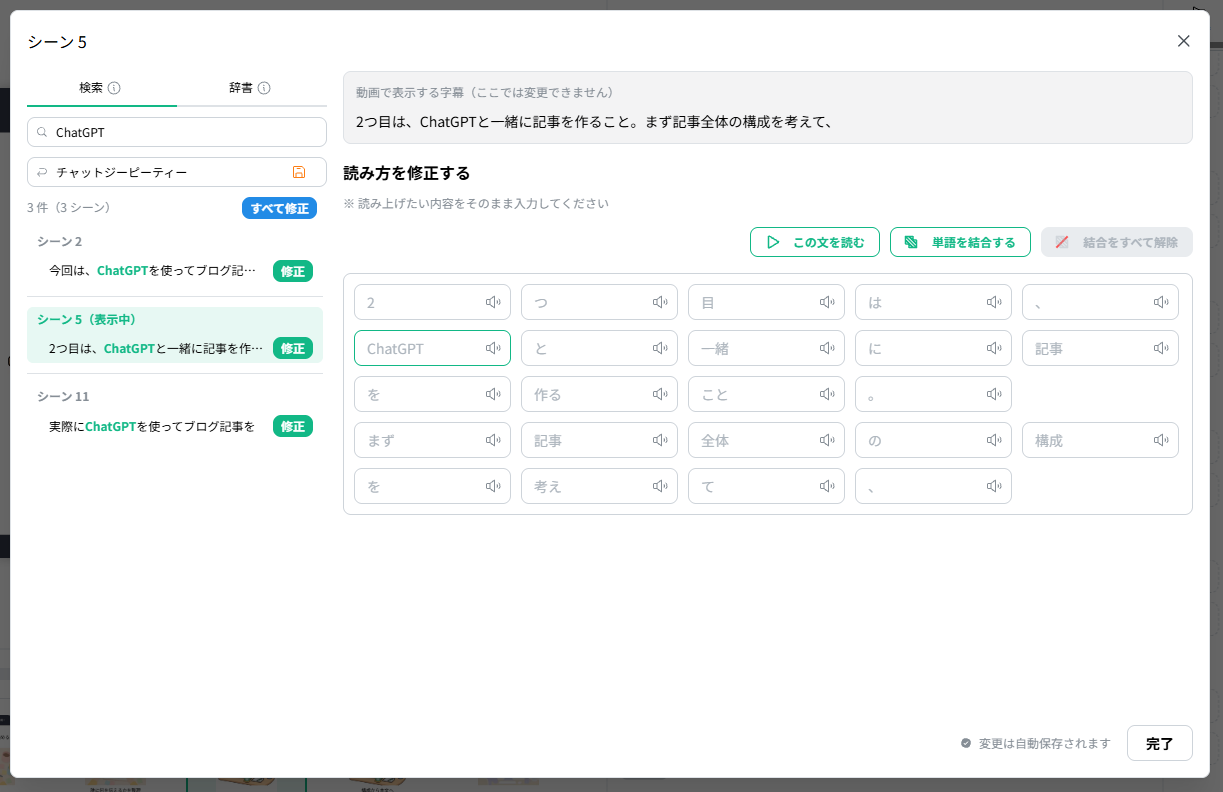Click the info icon next to 辞書
This screenshot has height=792, width=1223.
point(264,88)
